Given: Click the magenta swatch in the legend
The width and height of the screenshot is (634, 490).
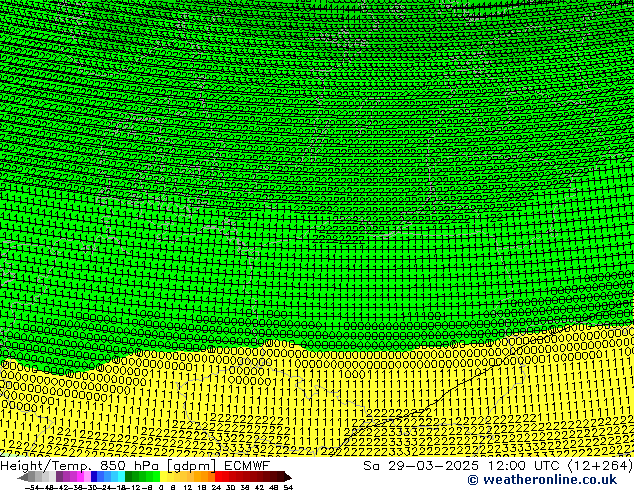Looking at the screenshot, I should 80,476.
